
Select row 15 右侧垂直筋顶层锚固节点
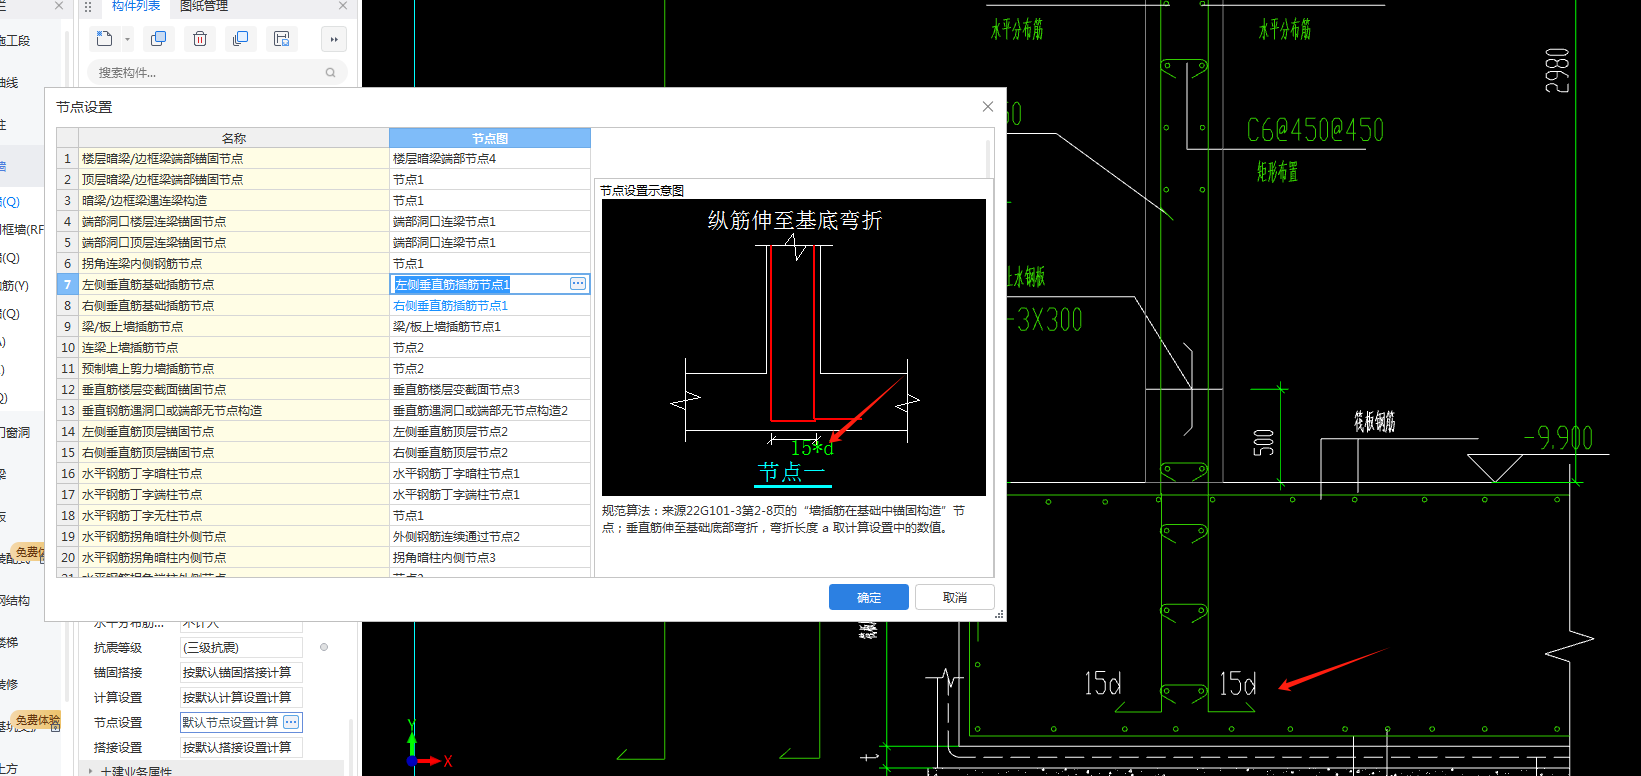point(233,452)
